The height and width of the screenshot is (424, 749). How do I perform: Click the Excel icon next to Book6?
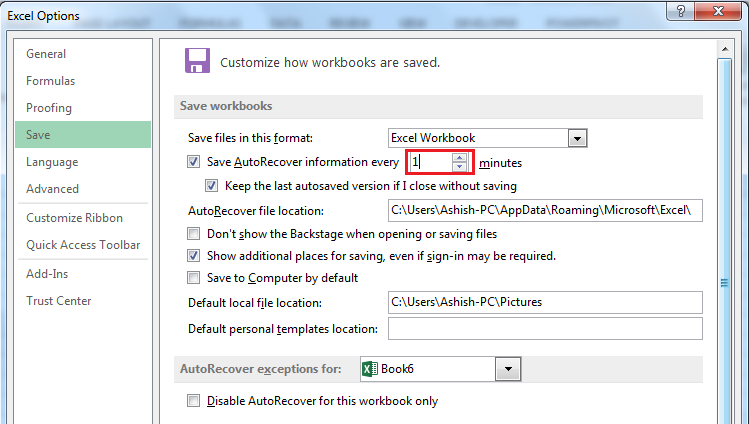[370, 369]
